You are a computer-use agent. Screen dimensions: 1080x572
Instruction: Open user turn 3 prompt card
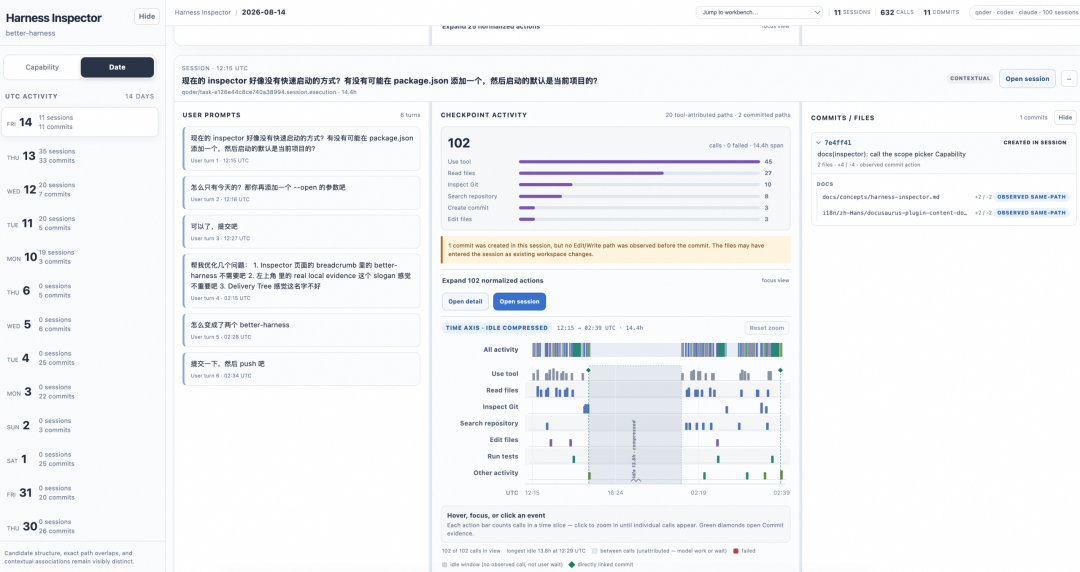pos(302,232)
